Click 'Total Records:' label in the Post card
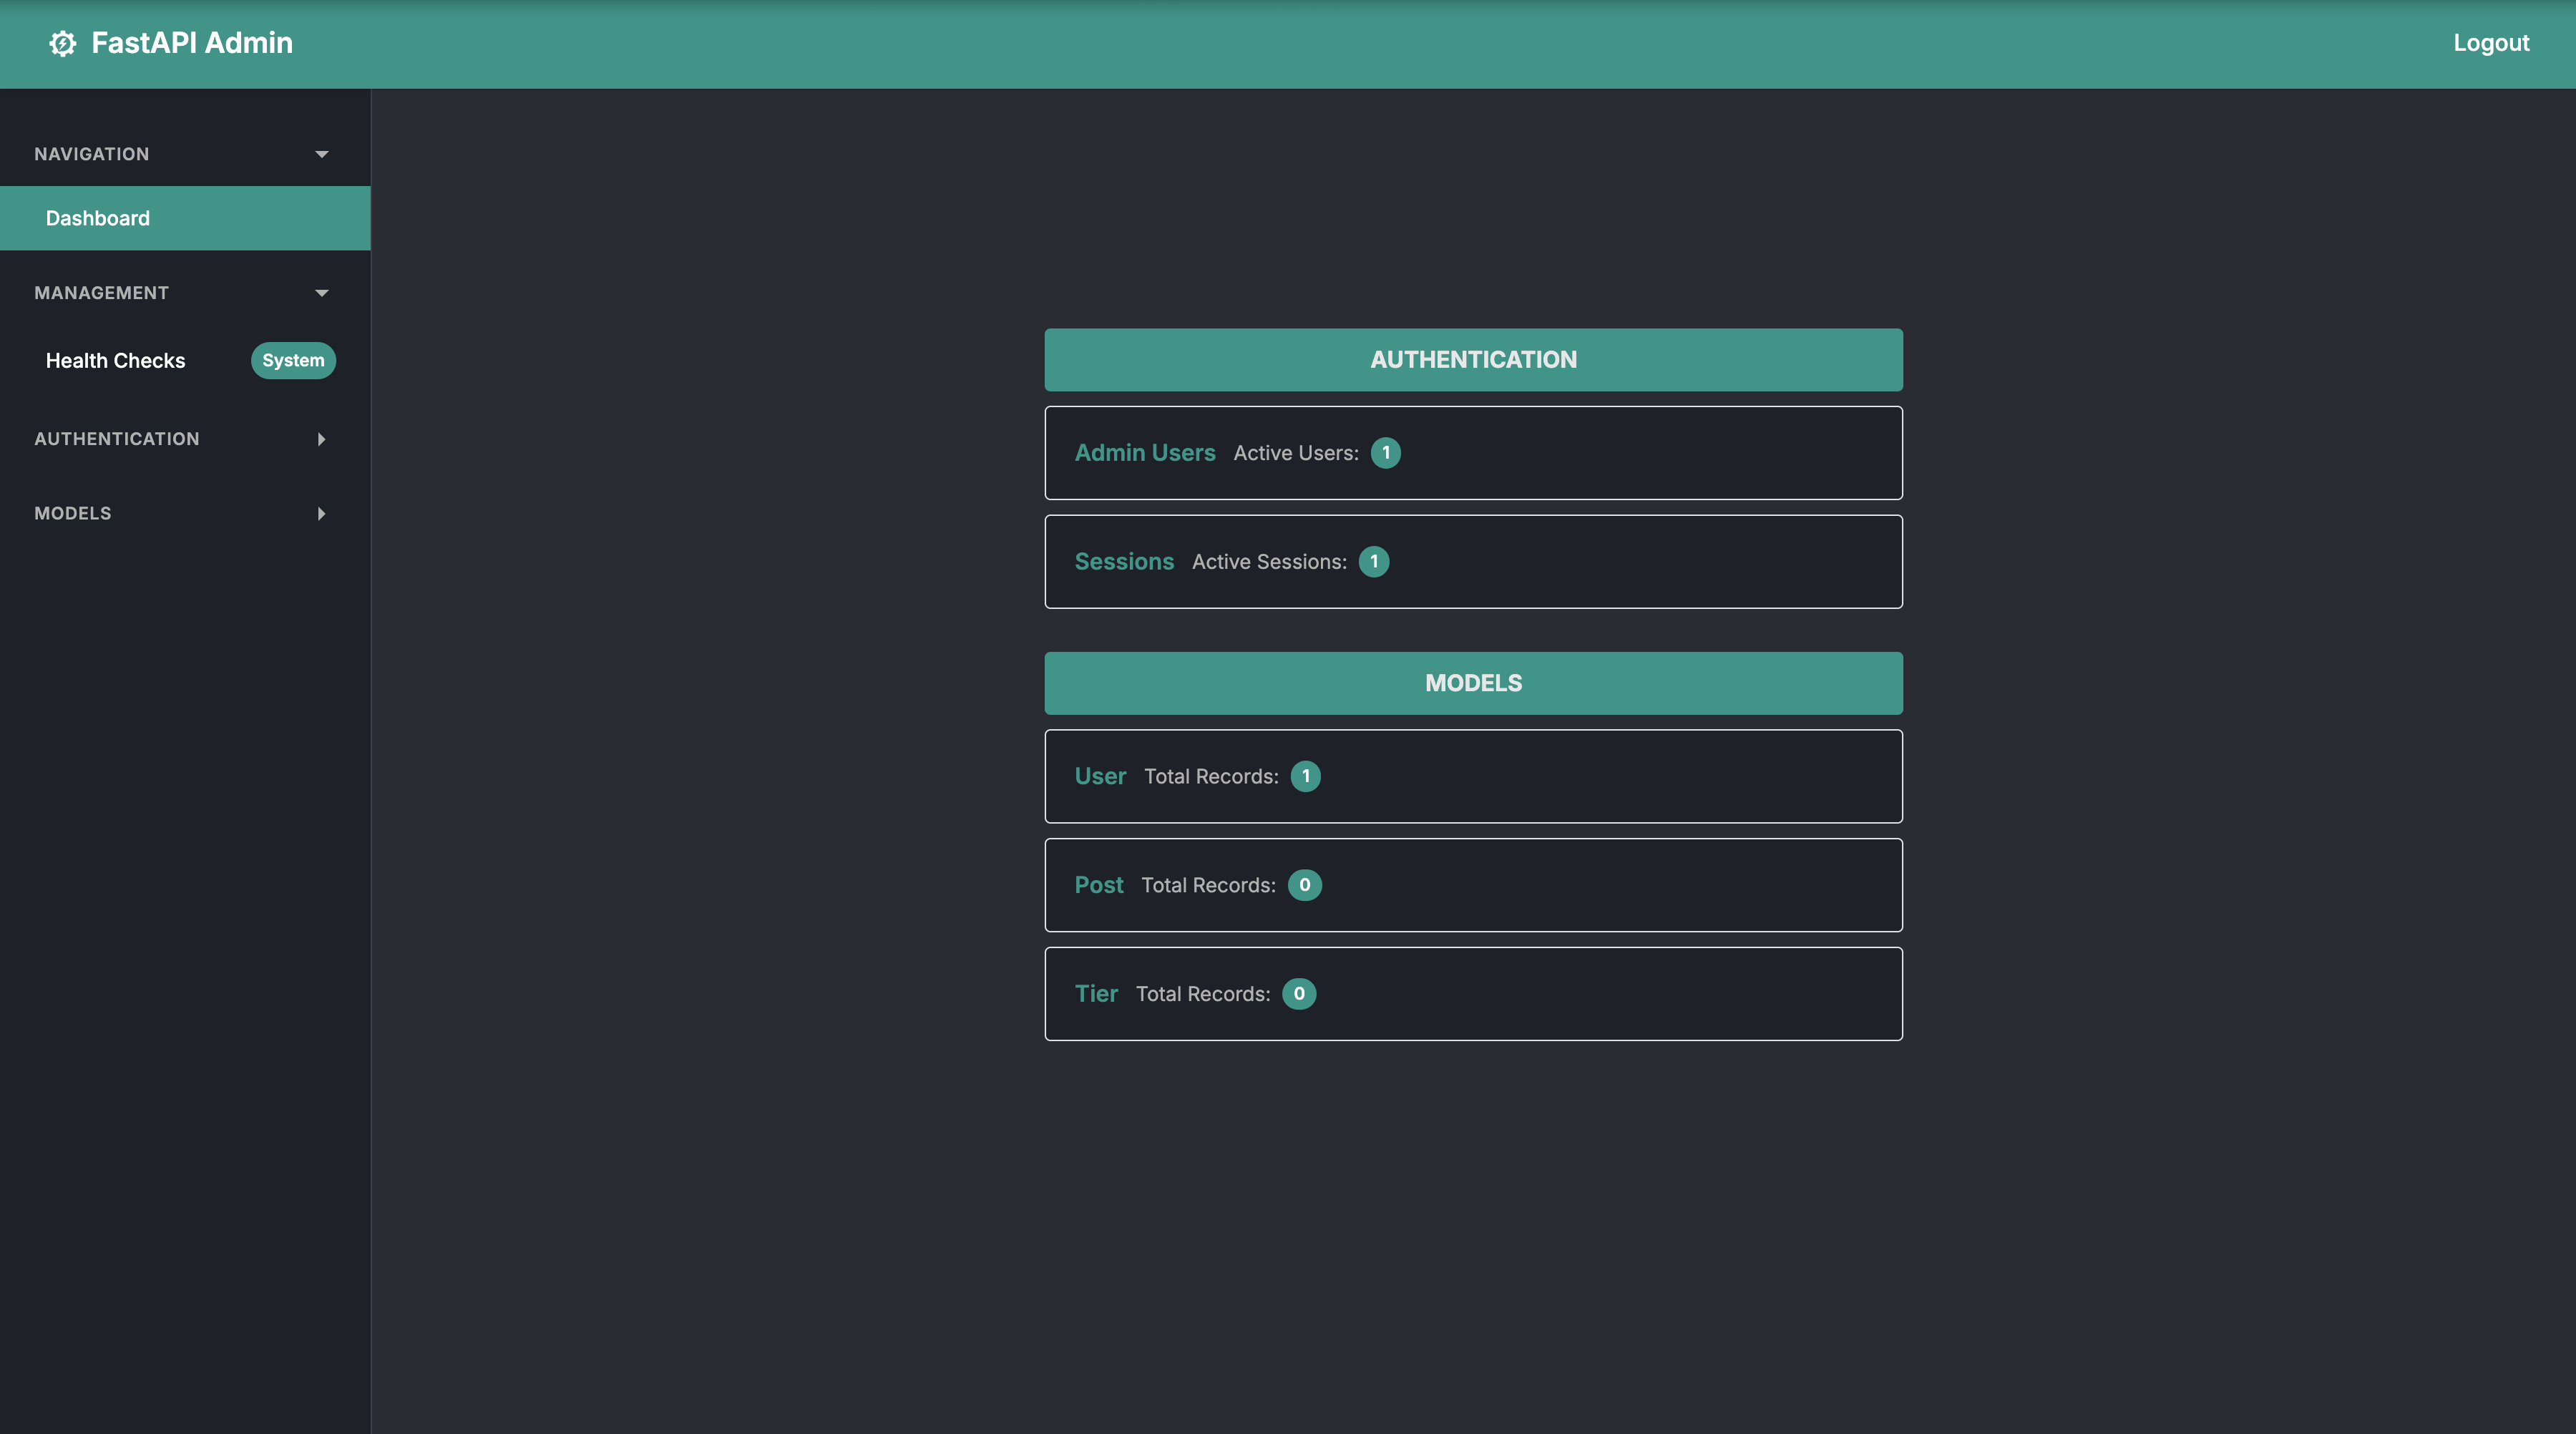 tap(1208, 885)
